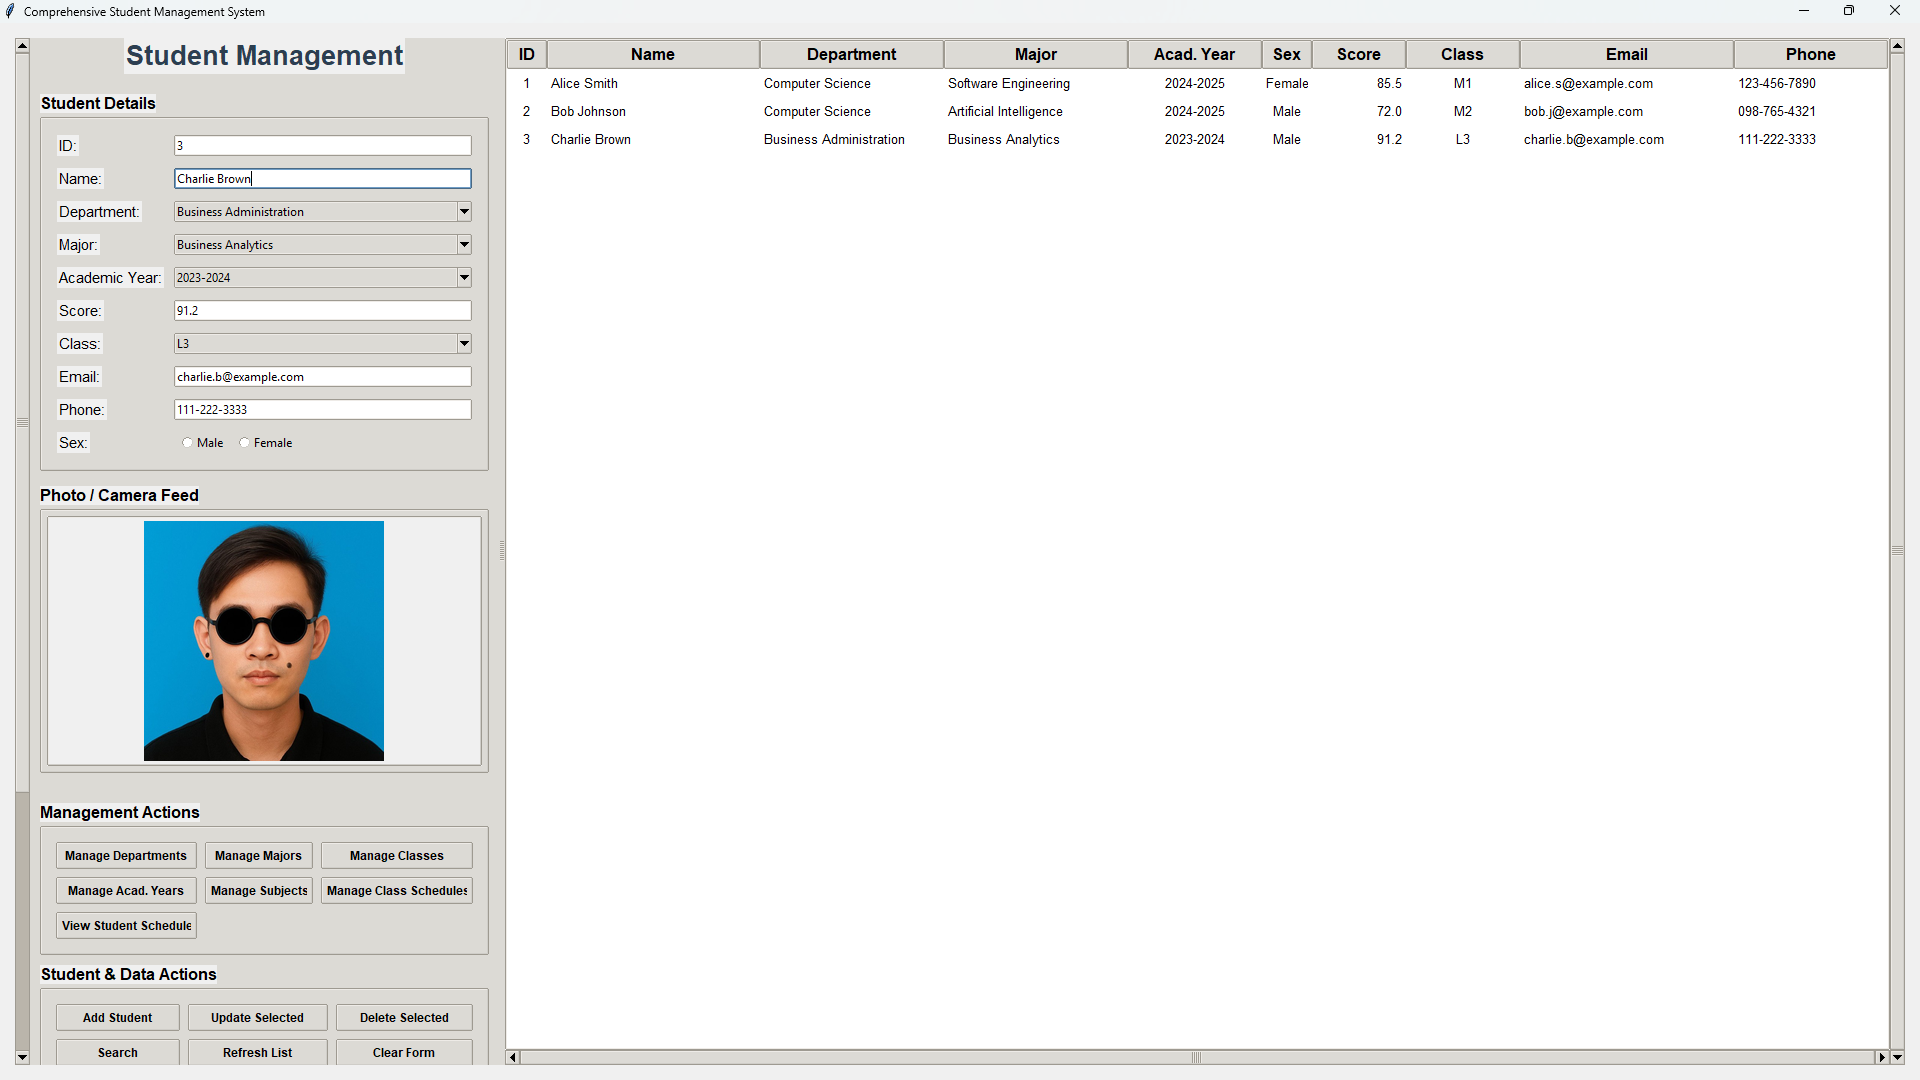This screenshot has width=1920, height=1080.
Task: Sort table by Major column header
Action: 1036,55
